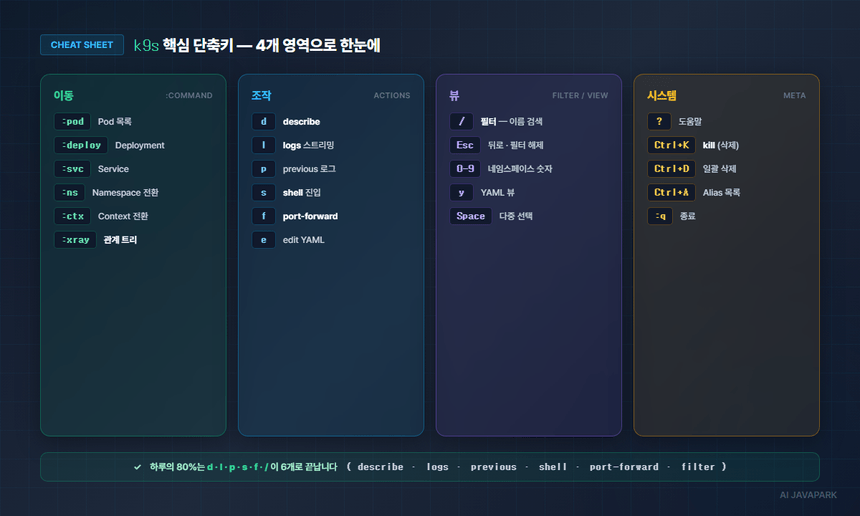Click the "?" help key badge
The image size is (860, 516).
pos(659,121)
